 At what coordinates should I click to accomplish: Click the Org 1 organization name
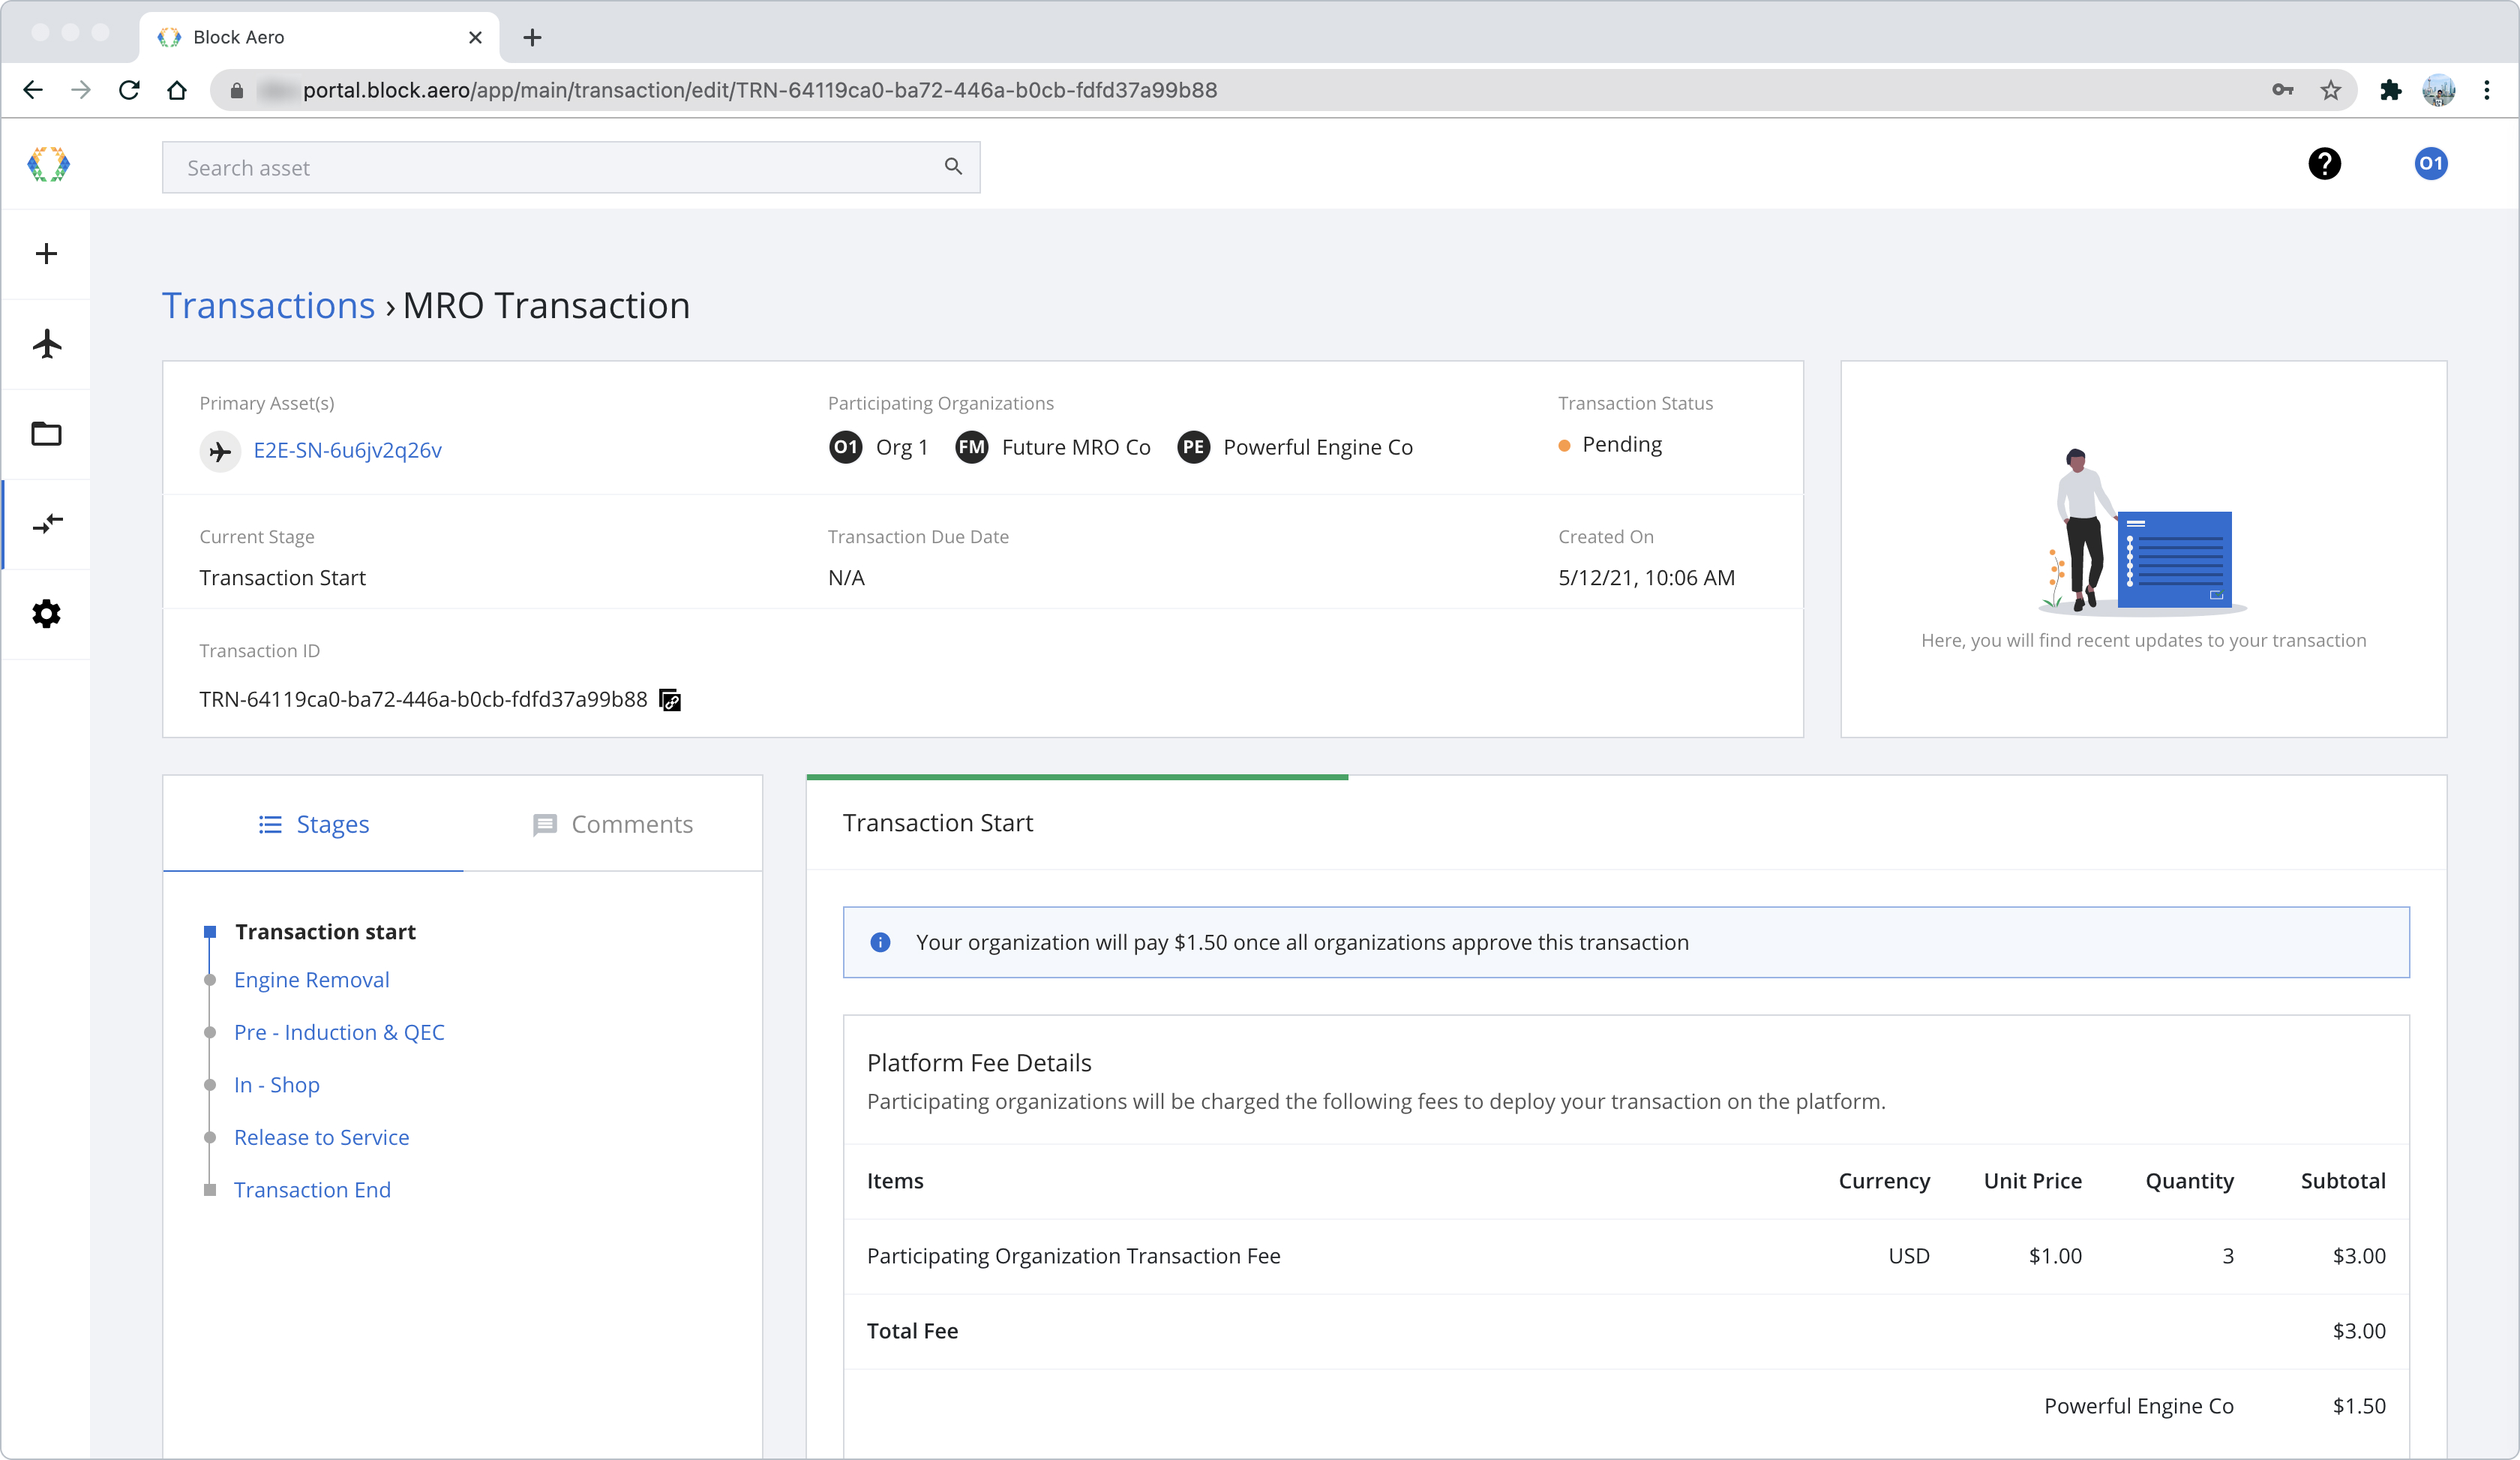click(902, 447)
